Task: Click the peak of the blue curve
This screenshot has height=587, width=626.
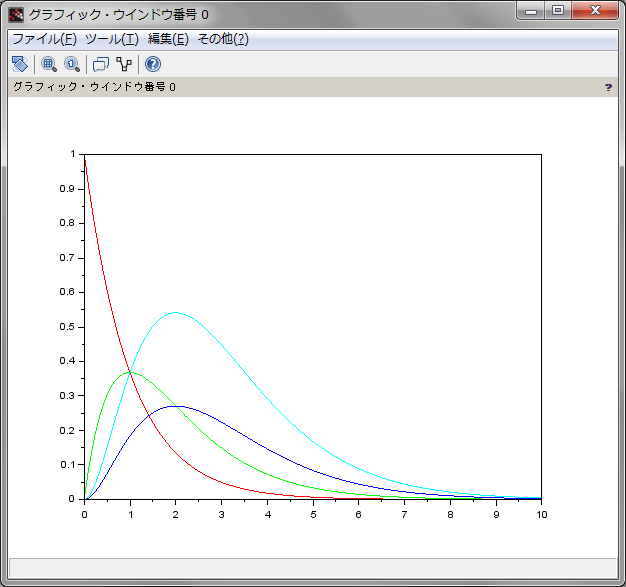Action: [175, 406]
